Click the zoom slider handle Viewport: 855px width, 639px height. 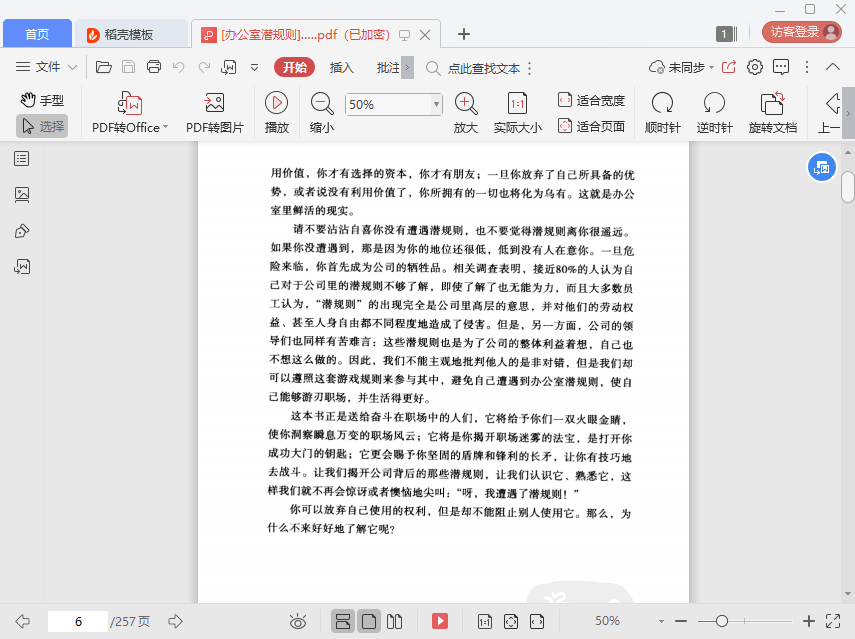(x=721, y=621)
